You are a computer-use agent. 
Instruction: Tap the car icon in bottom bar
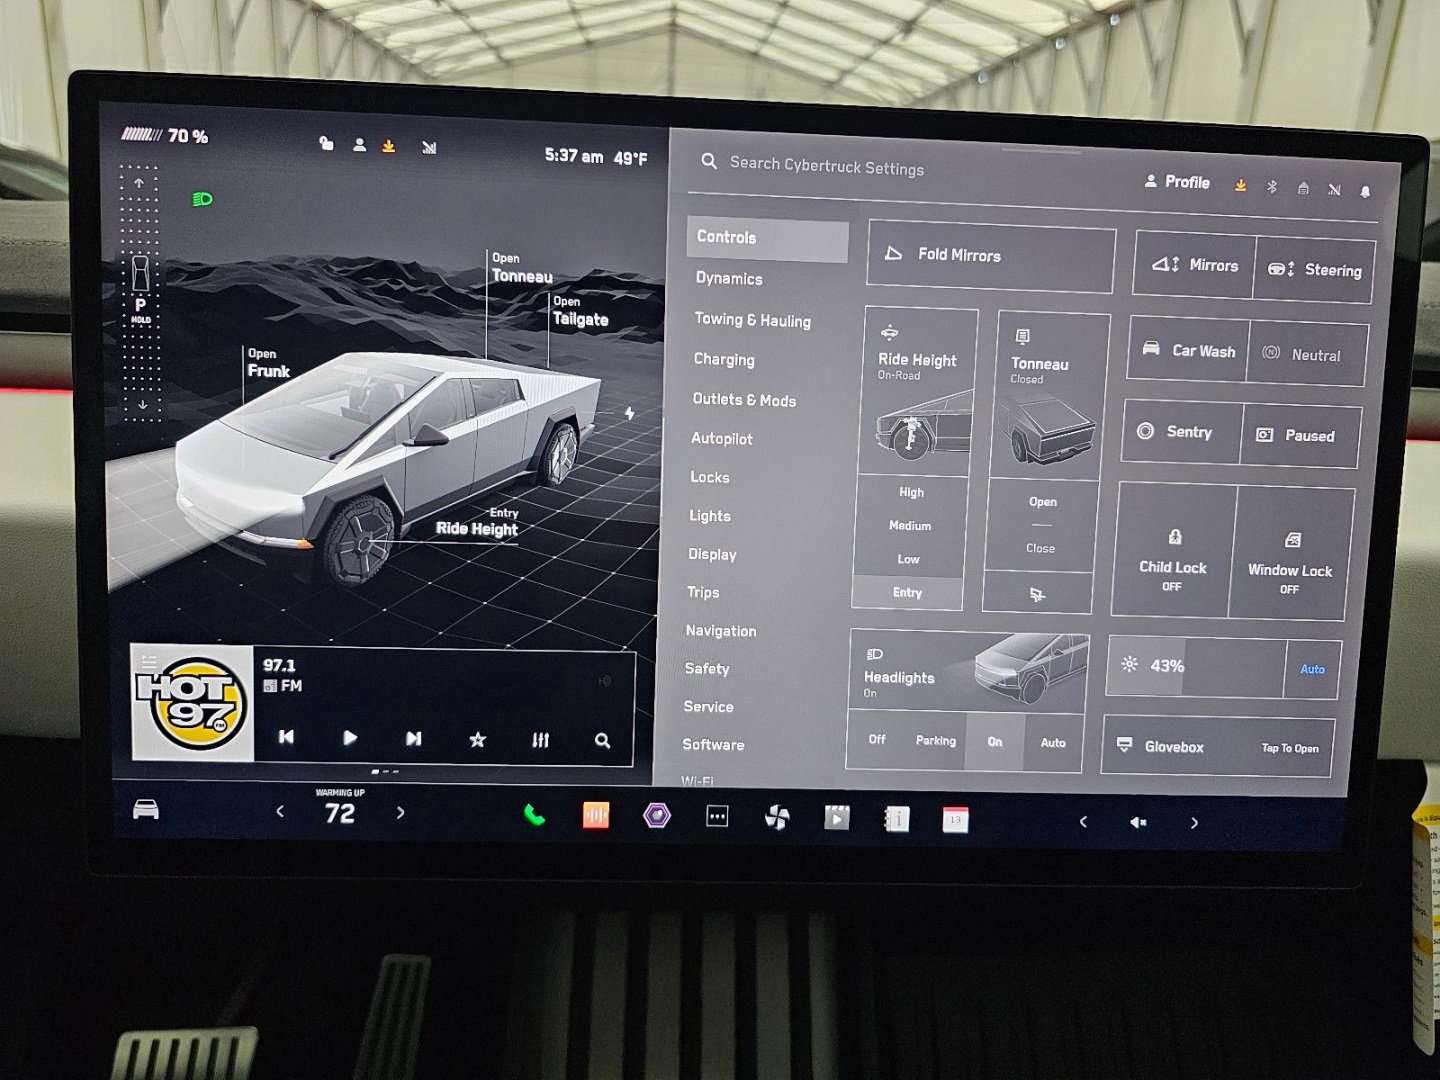point(146,809)
